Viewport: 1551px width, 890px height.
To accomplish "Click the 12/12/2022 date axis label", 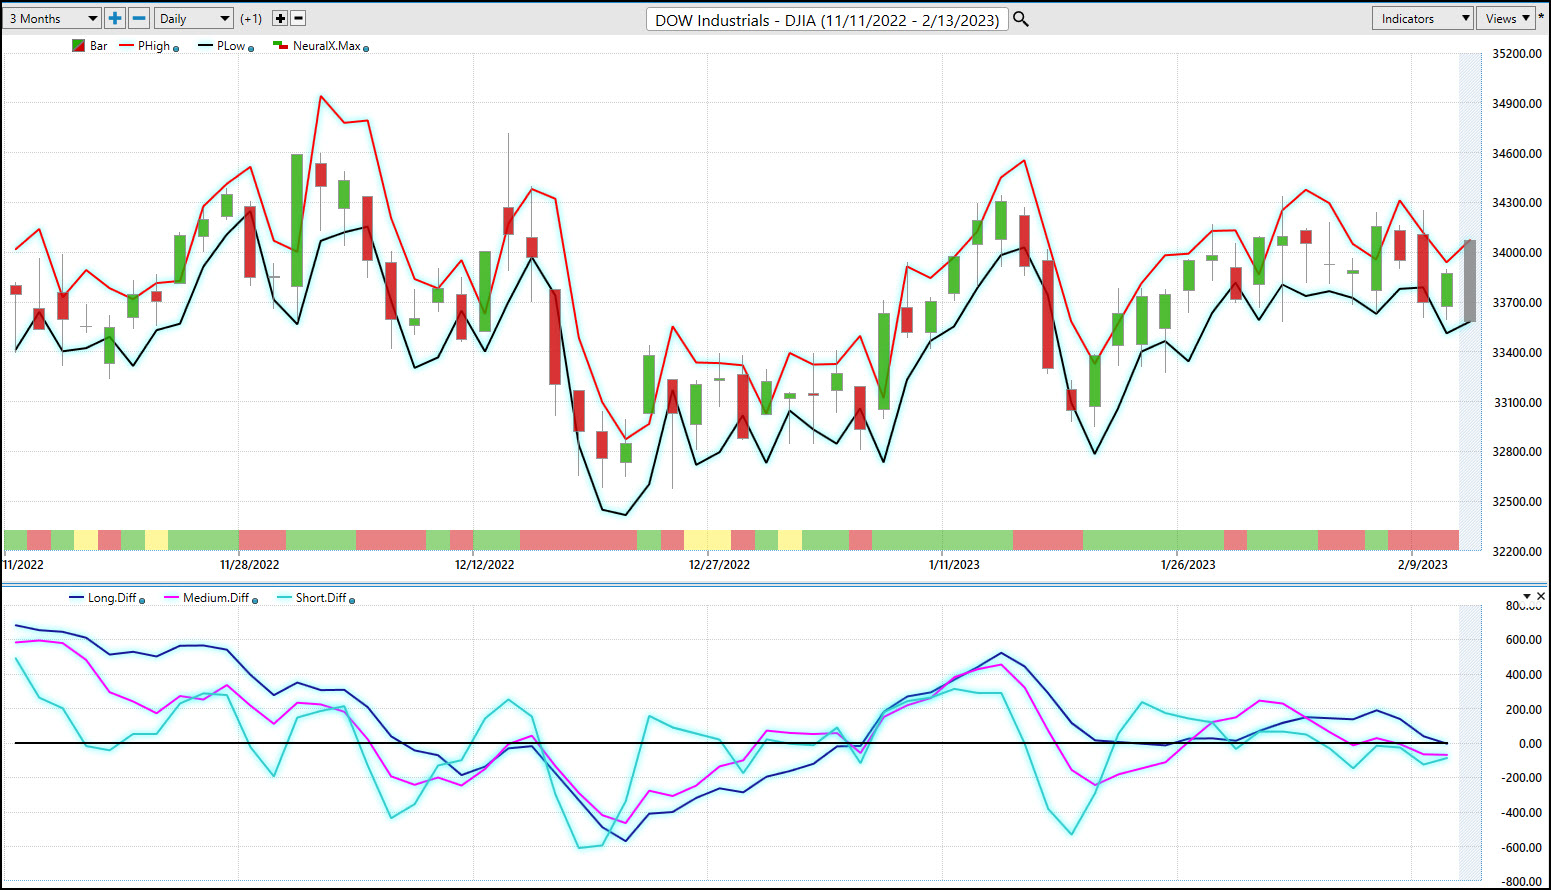I will tap(485, 565).
